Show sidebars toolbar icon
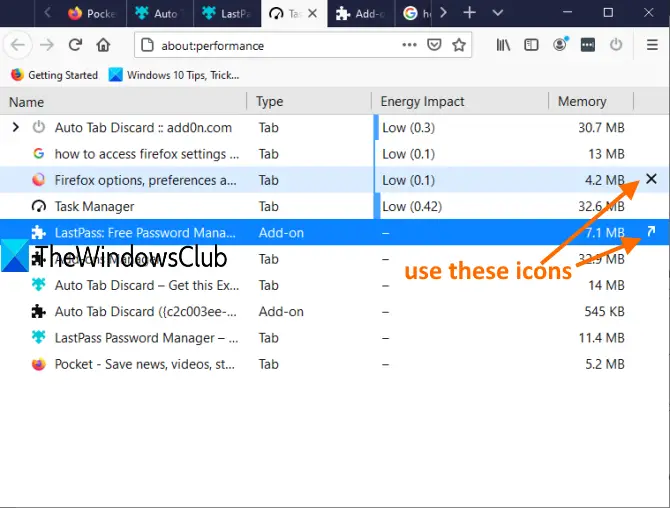Image resolution: width=670 pixels, height=508 pixels. pos(531,45)
